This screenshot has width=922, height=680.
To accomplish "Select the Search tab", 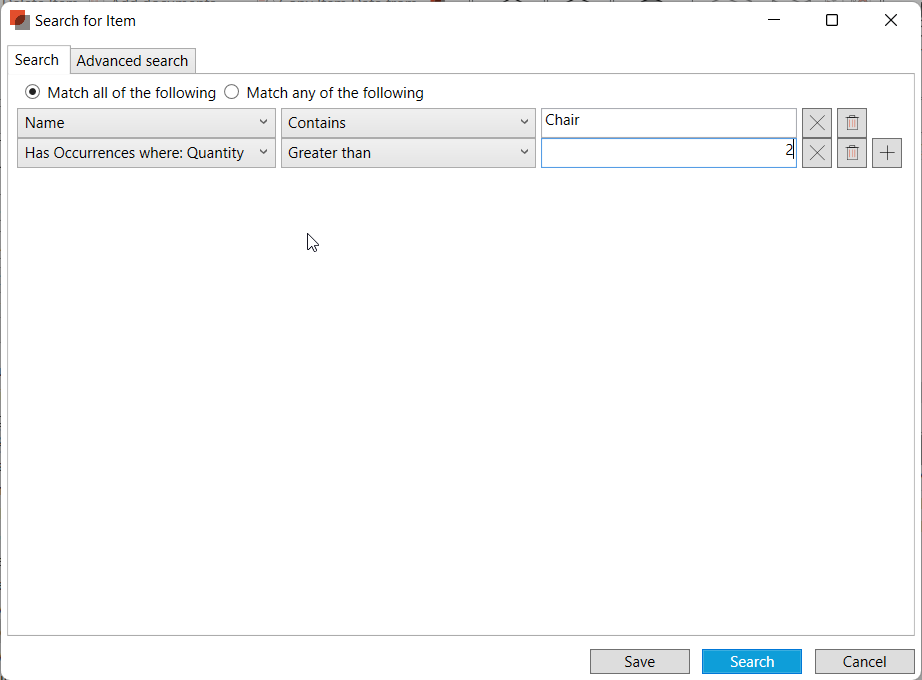I will pyautogui.click(x=37, y=60).
